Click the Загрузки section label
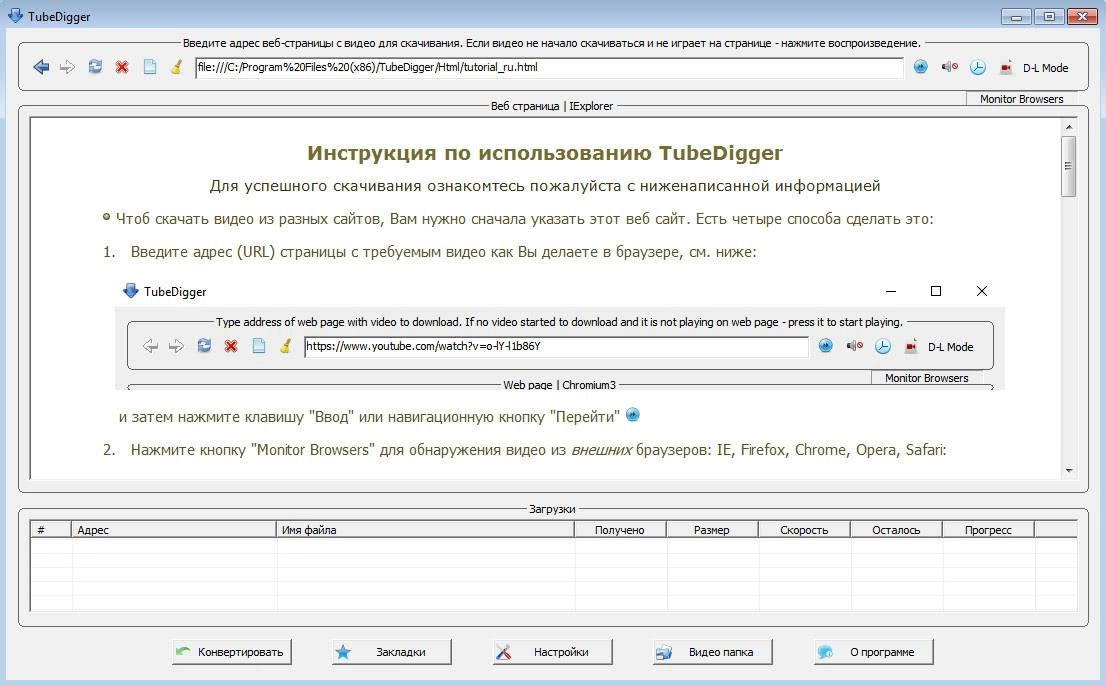The width and height of the screenshot is (1106, 686). (552, 508)
